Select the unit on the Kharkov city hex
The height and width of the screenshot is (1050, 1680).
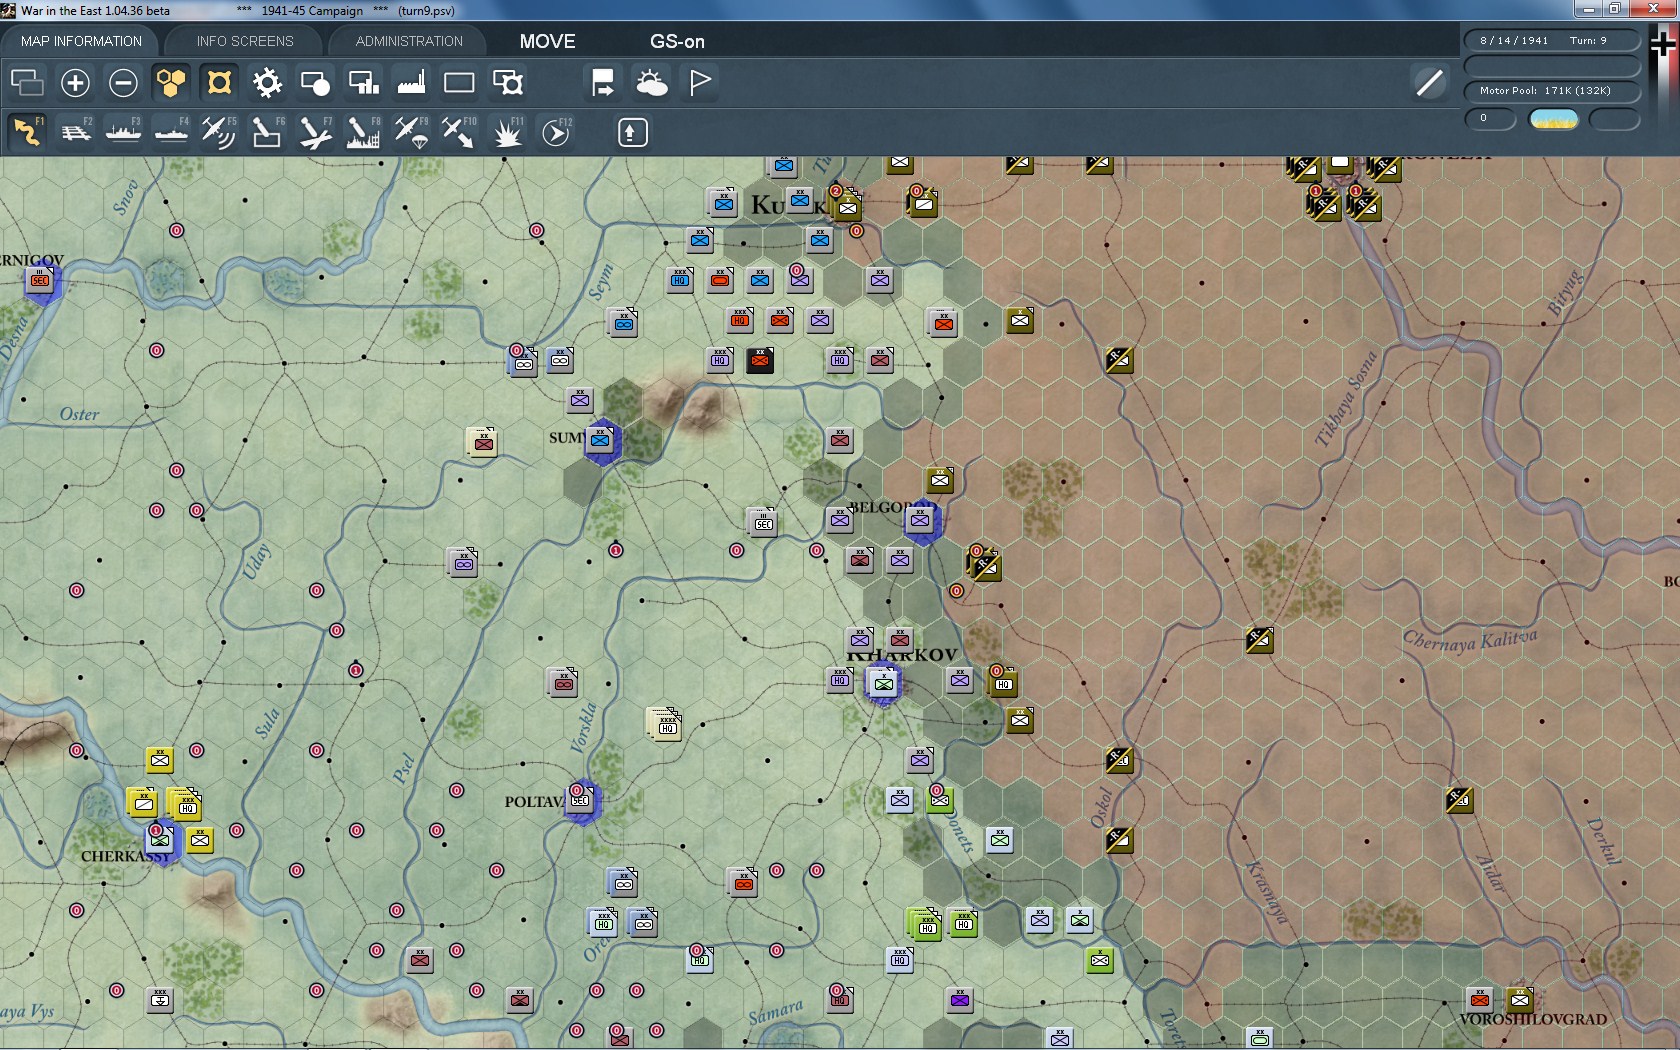point(883,684)
